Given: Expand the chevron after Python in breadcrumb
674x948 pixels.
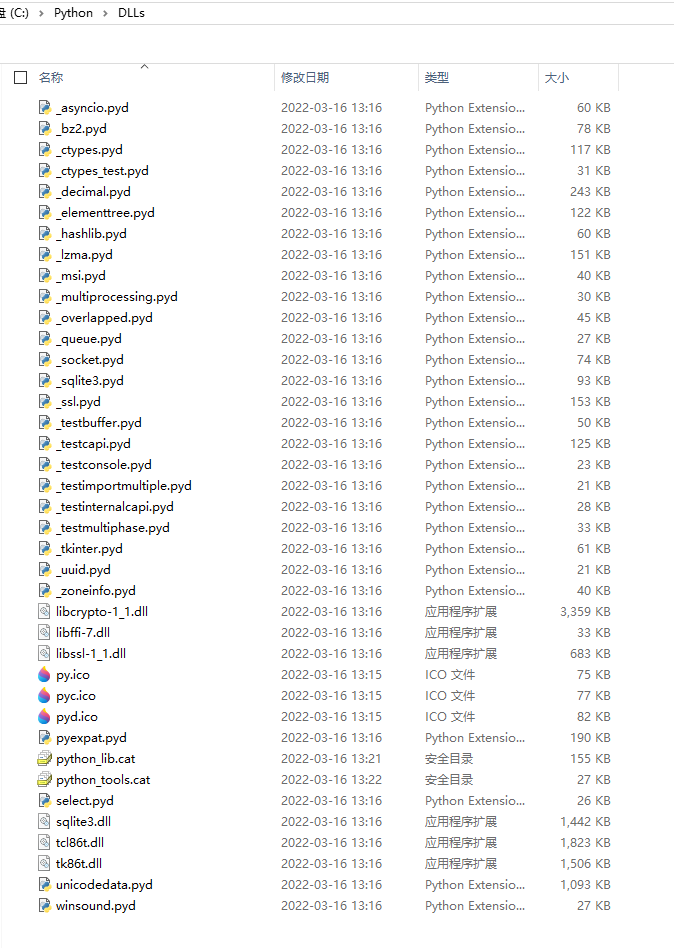Looking at the screenshot, I should [105, 13].
